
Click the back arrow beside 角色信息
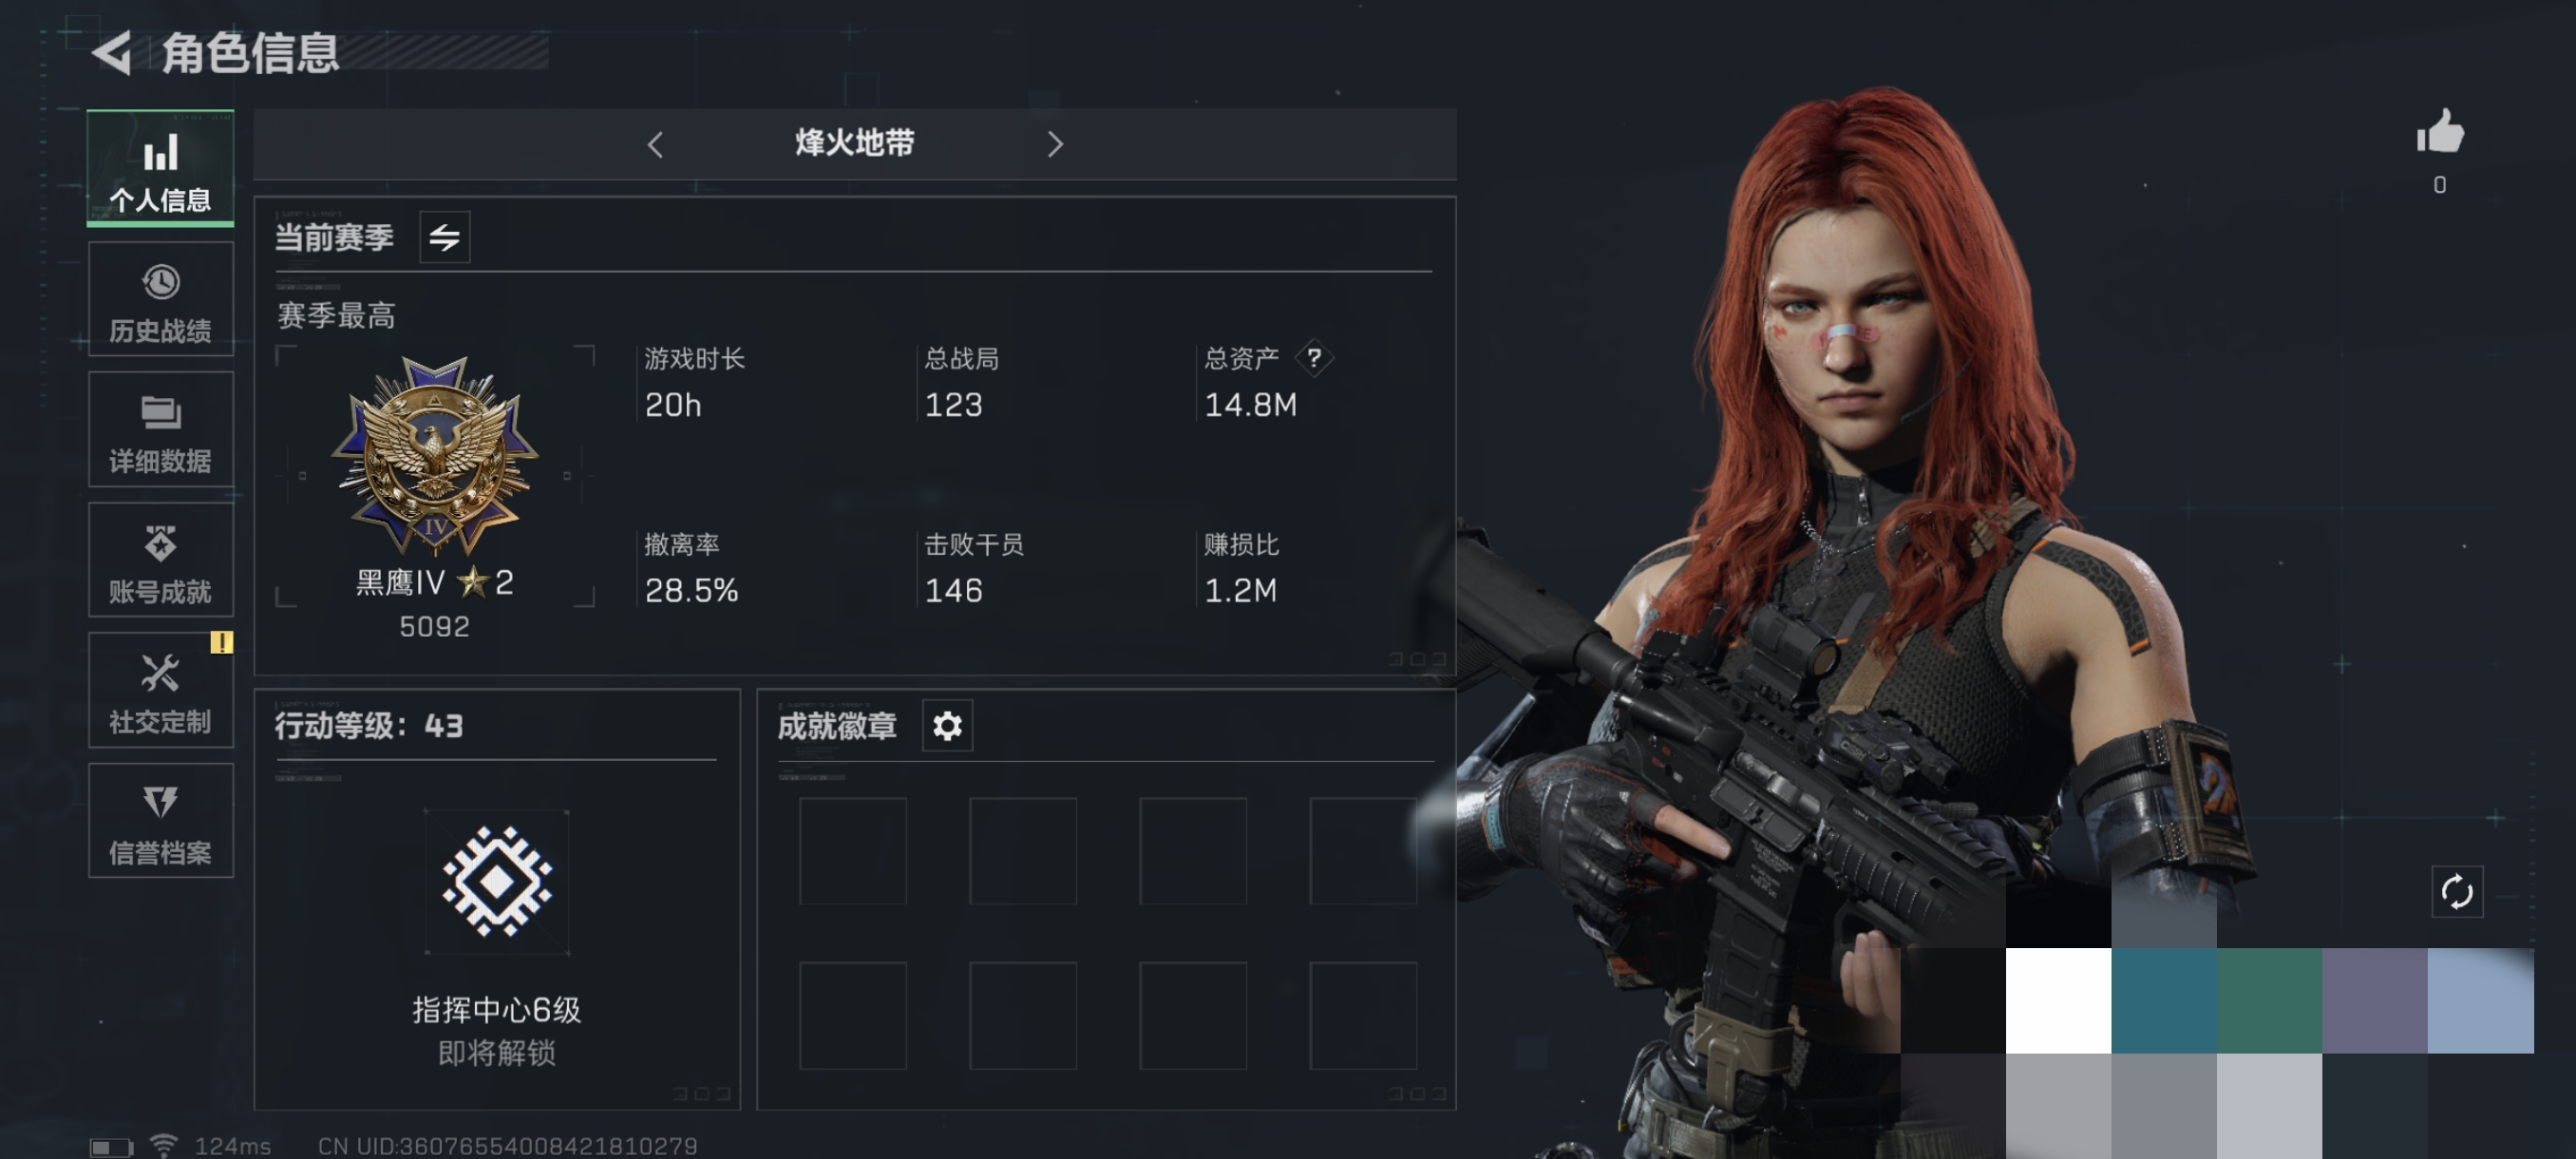112,52
